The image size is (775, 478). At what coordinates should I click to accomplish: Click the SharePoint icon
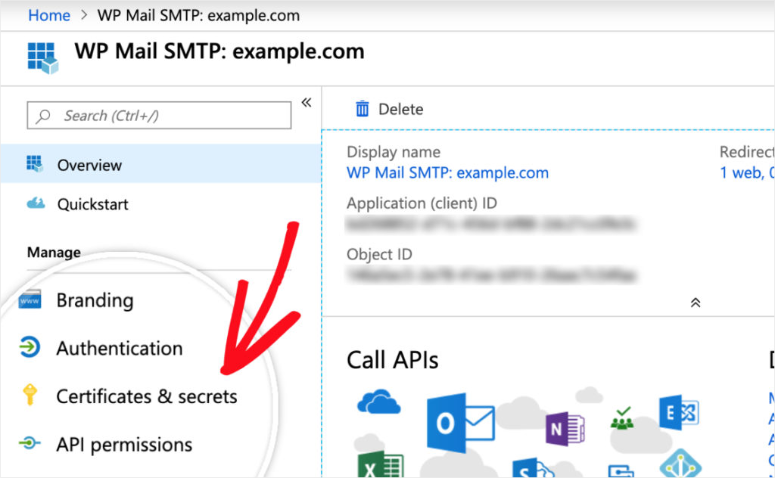click(532, 468)
